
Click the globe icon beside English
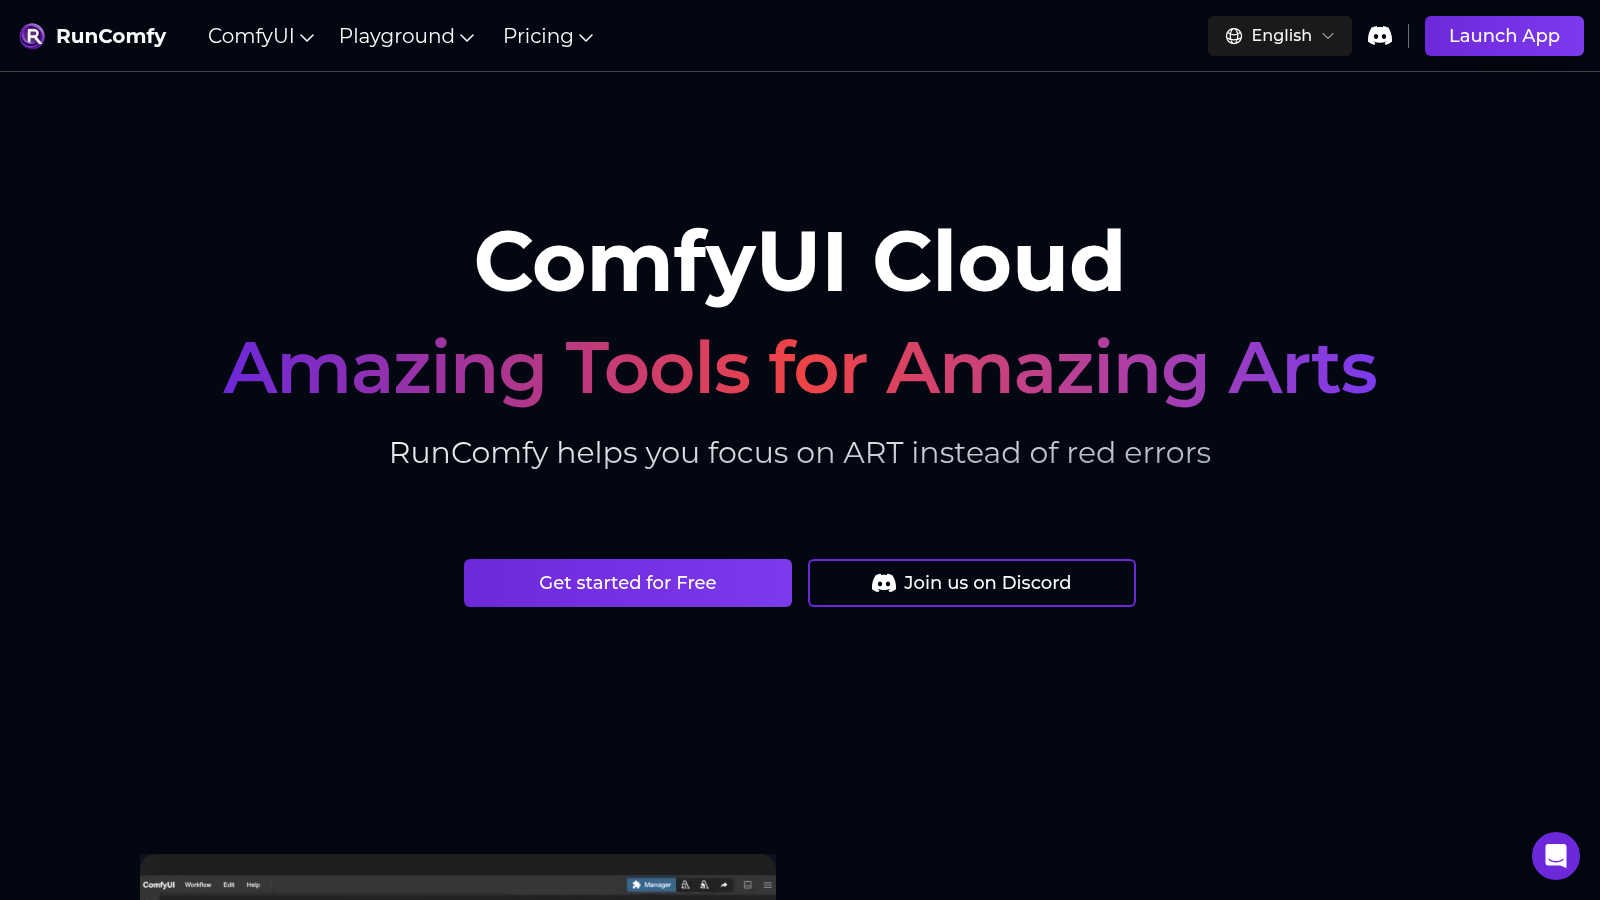[x=1233, y=36]
